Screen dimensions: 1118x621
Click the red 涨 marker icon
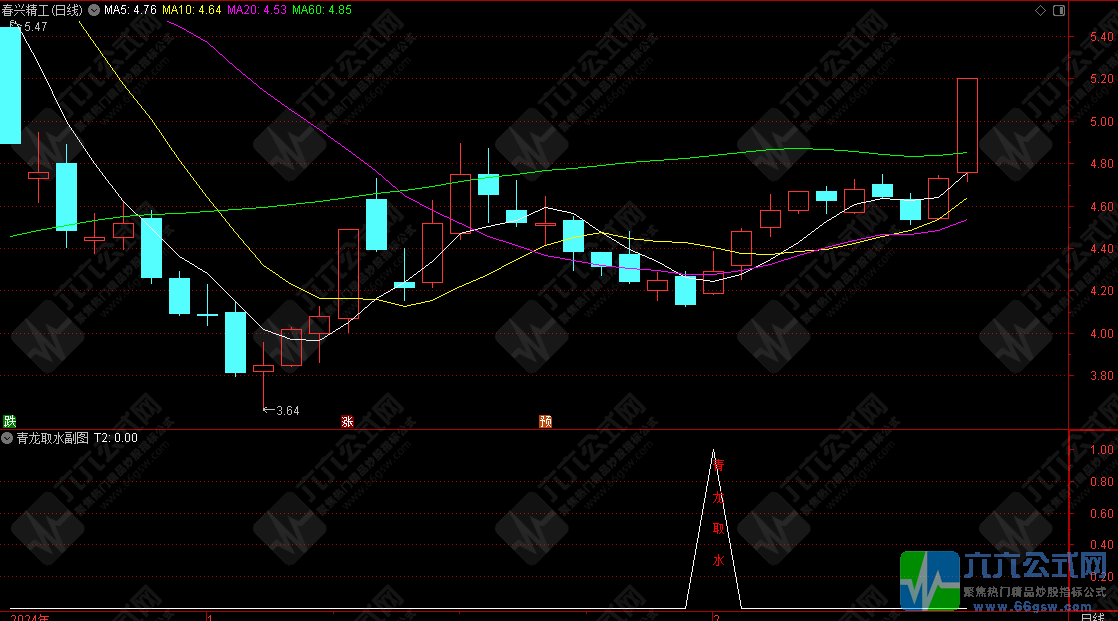click(x=348, y=421)
